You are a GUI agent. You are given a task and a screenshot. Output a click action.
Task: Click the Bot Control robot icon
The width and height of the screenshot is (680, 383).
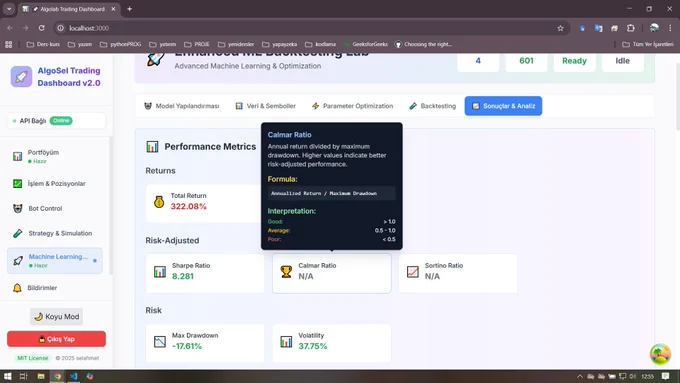[x=17, y=209]
